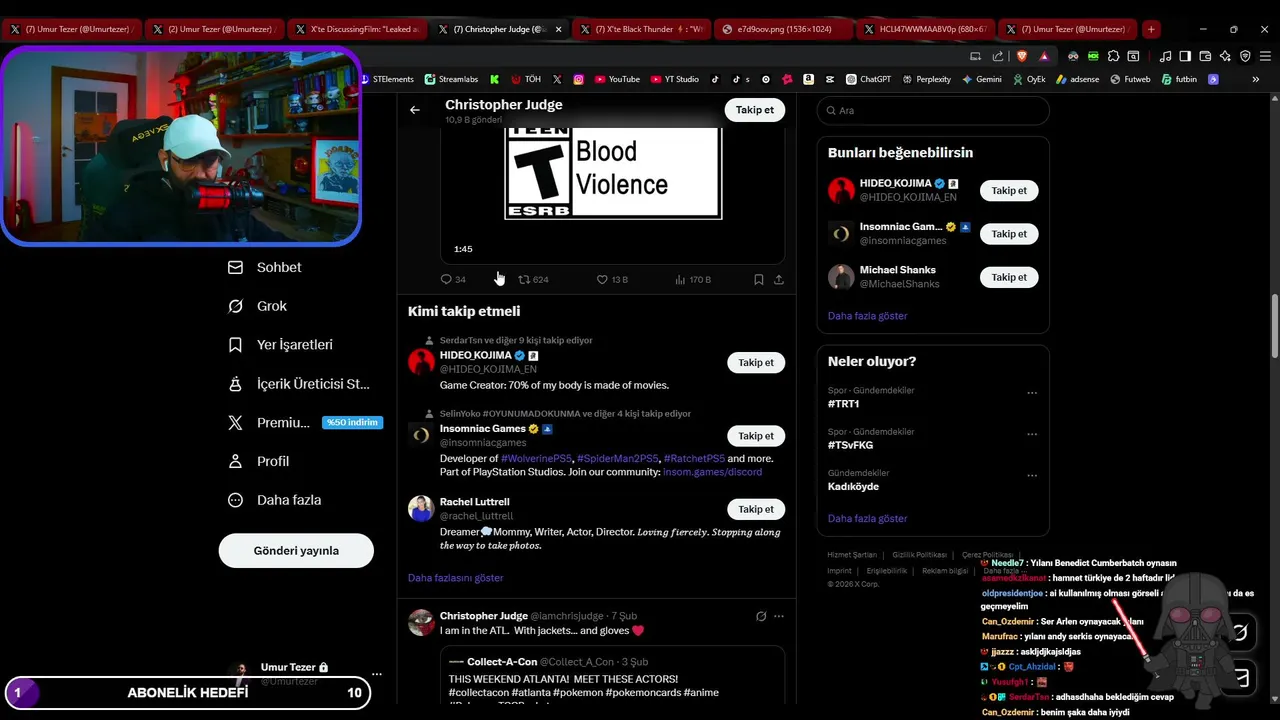The height and width of the screenshot is (720, 1280).
Task: Open #WolverinePS5 hashtag link
Action: [x=536, y=459]
